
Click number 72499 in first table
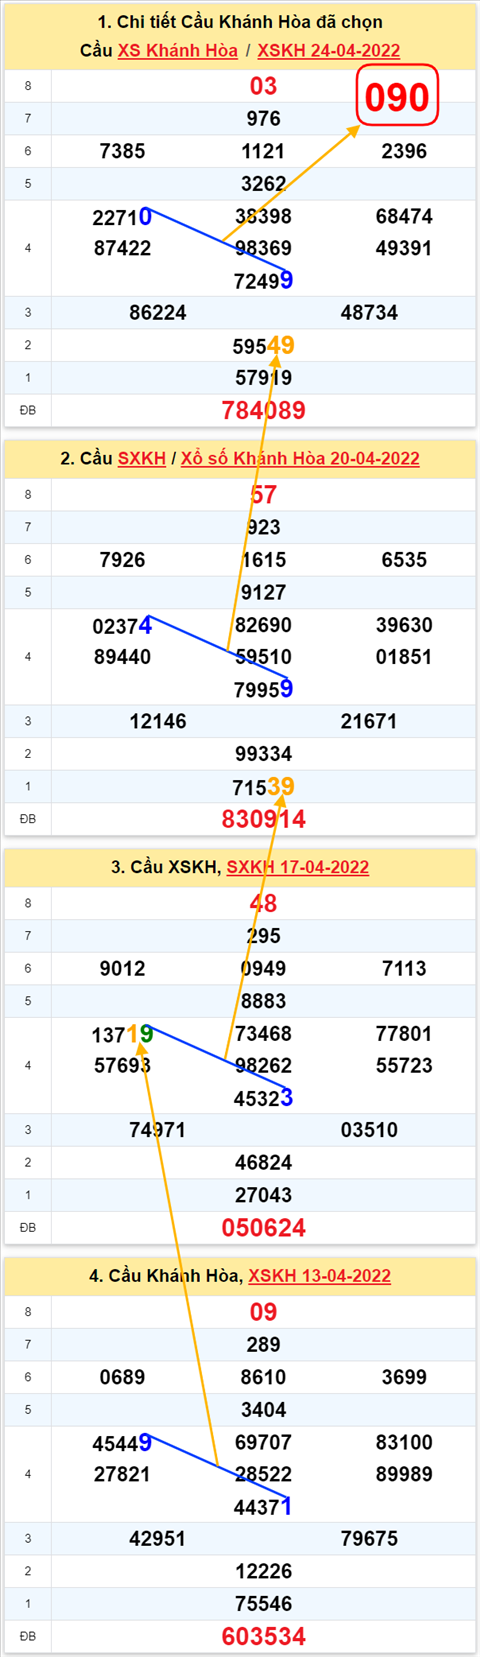click(x=264, y=281)
